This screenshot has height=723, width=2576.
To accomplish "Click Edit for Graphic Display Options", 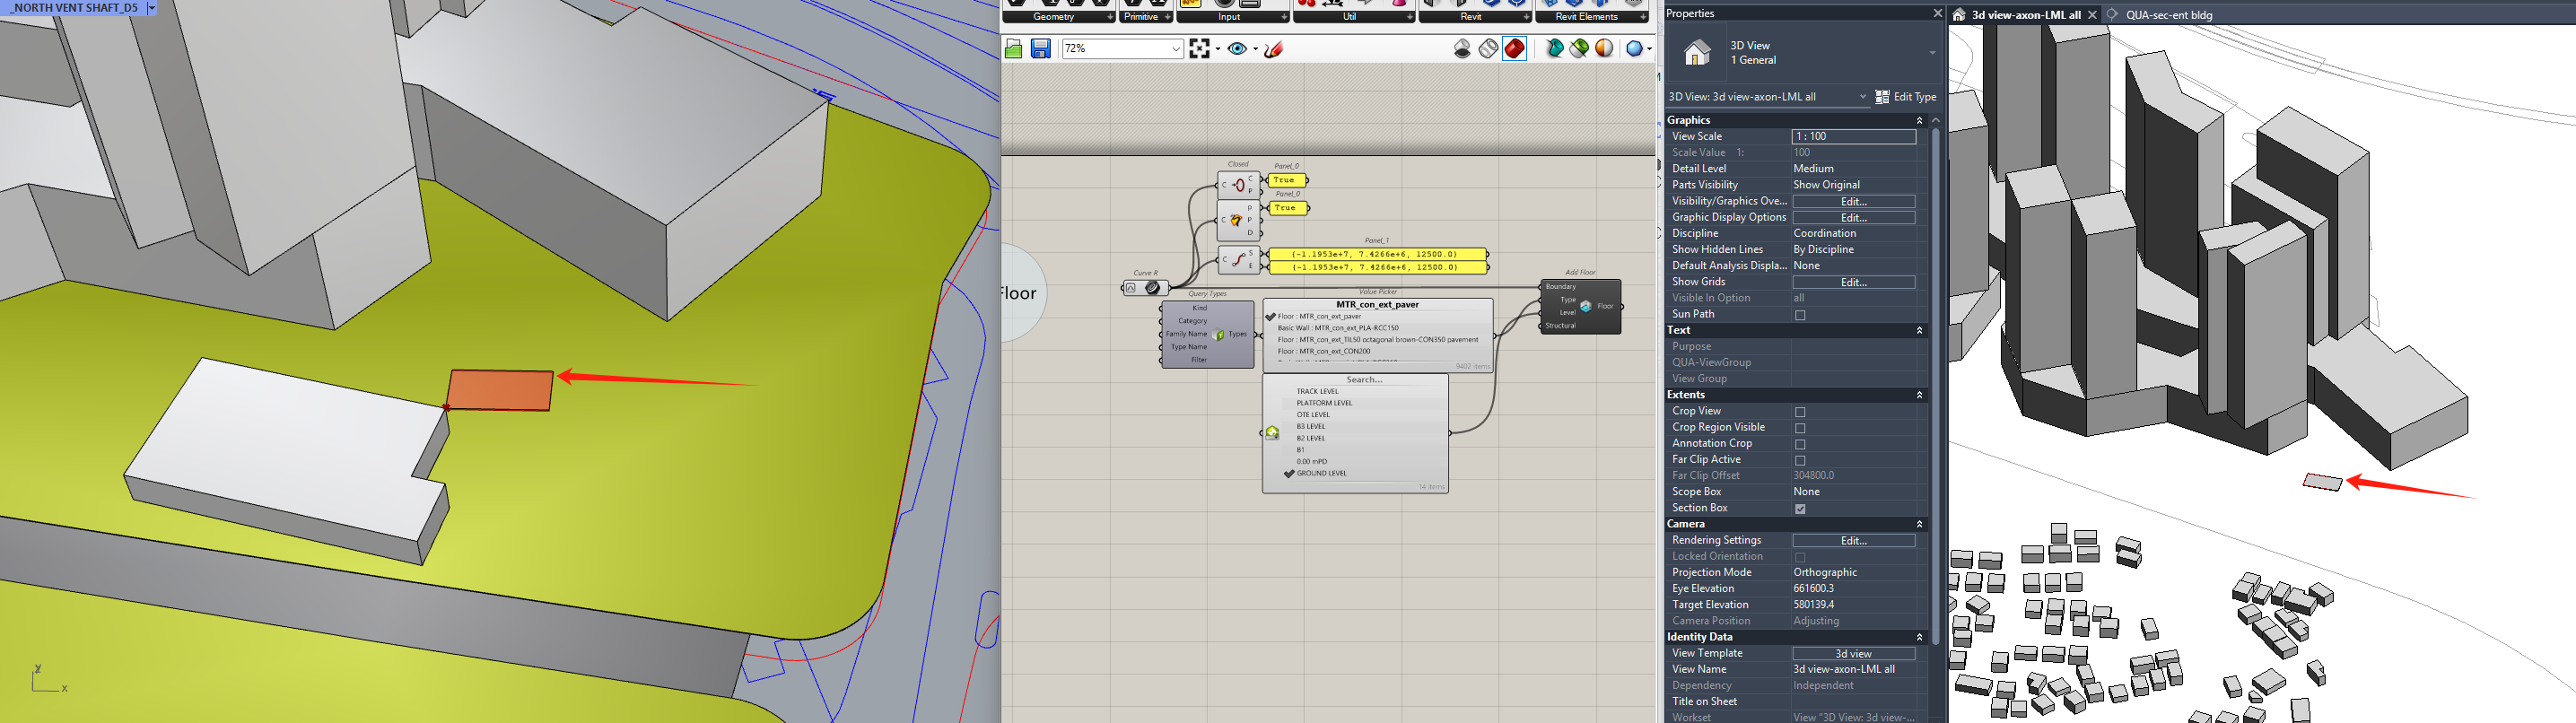I will 1853,218.
